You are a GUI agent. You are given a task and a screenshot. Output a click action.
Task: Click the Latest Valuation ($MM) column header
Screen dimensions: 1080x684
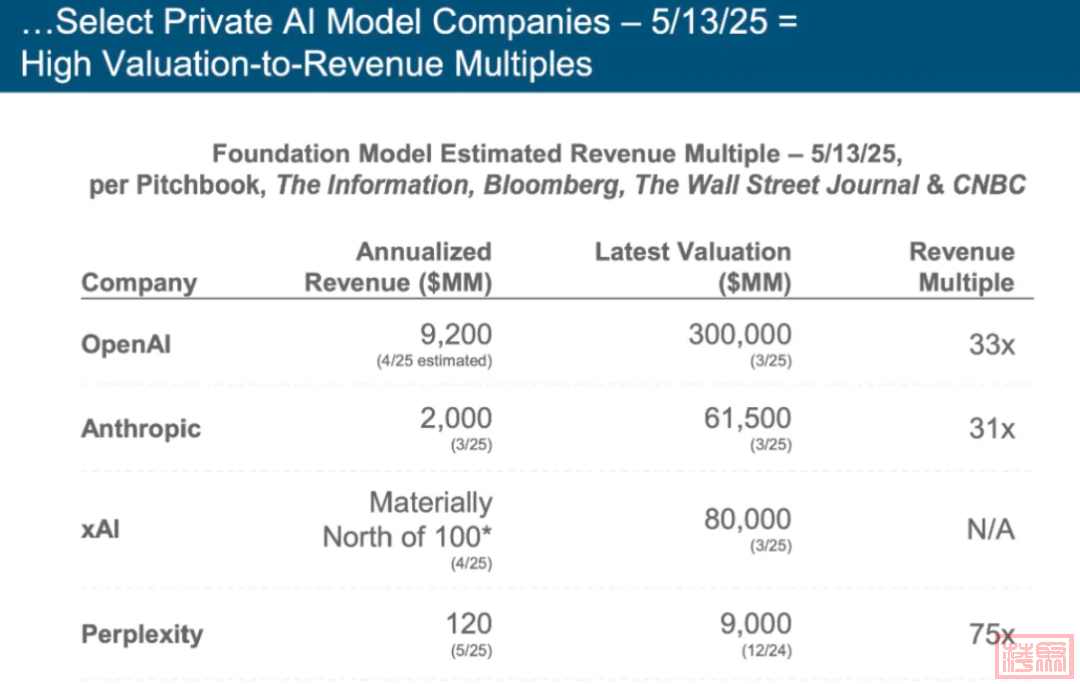[693, 267]
